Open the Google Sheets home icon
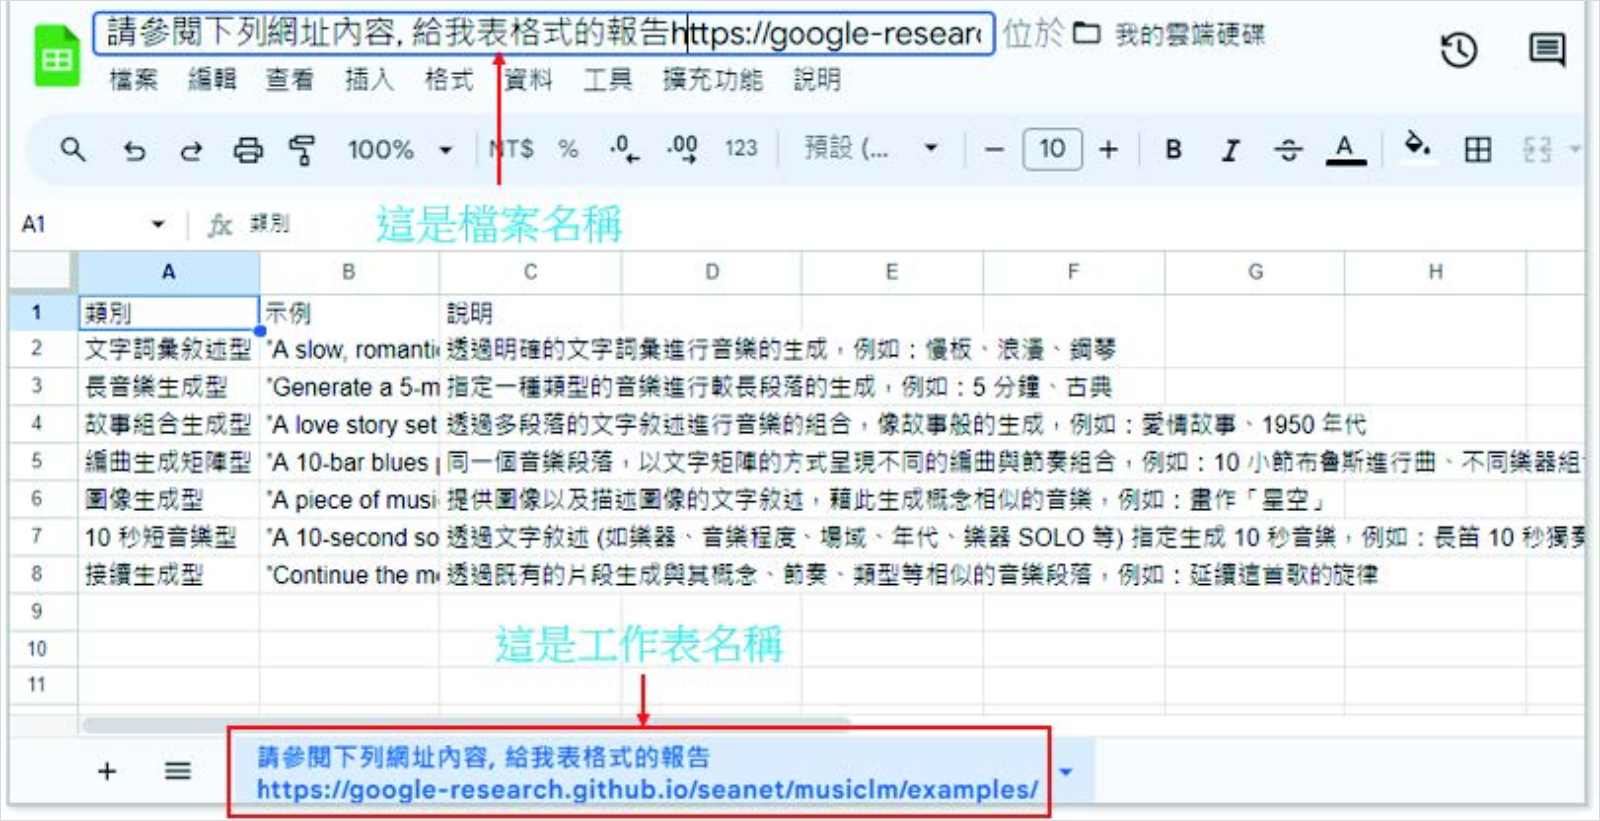Image resolution: width=1600 pixels, height=821 pixels. pos(56,57)
